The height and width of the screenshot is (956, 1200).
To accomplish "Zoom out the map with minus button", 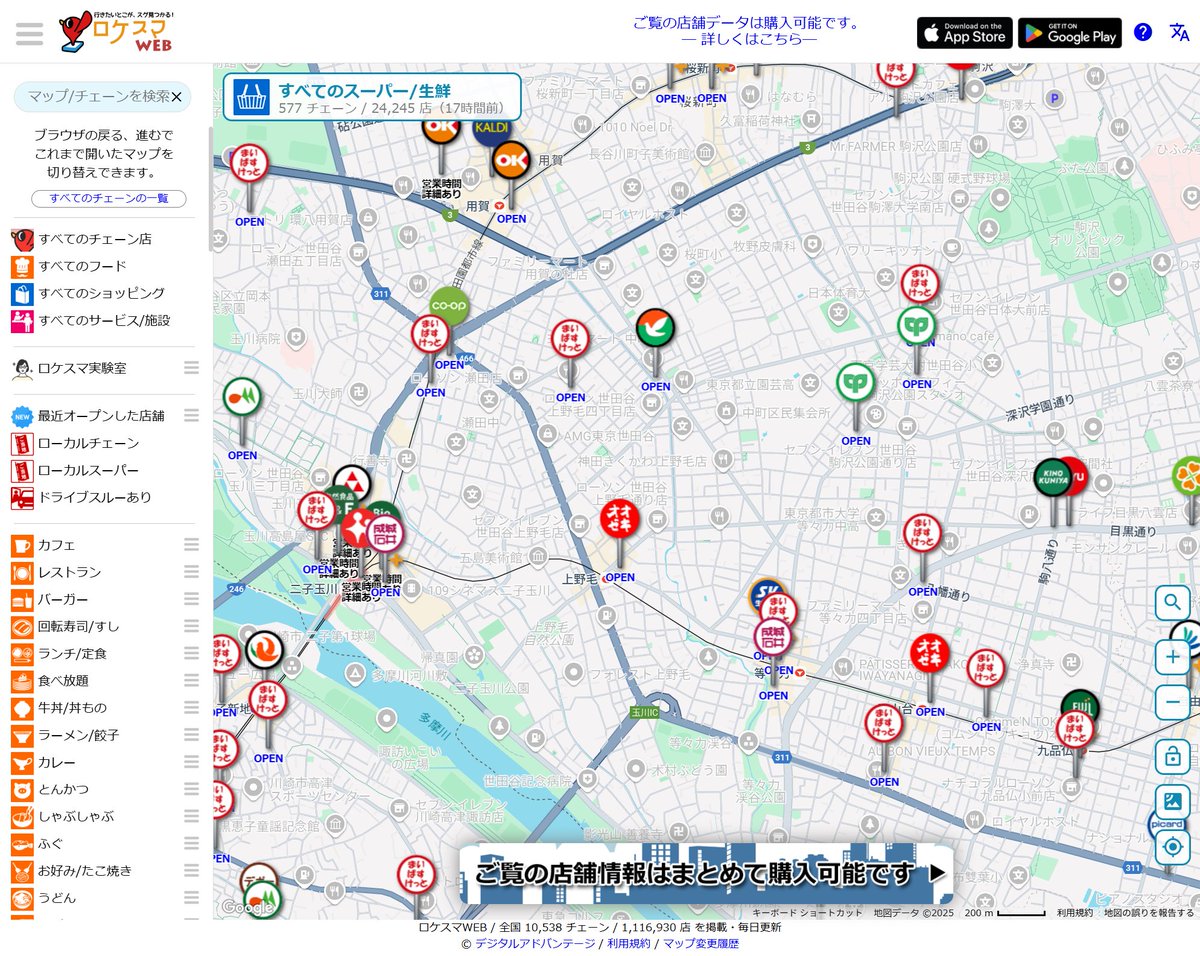I will 1172,702.
